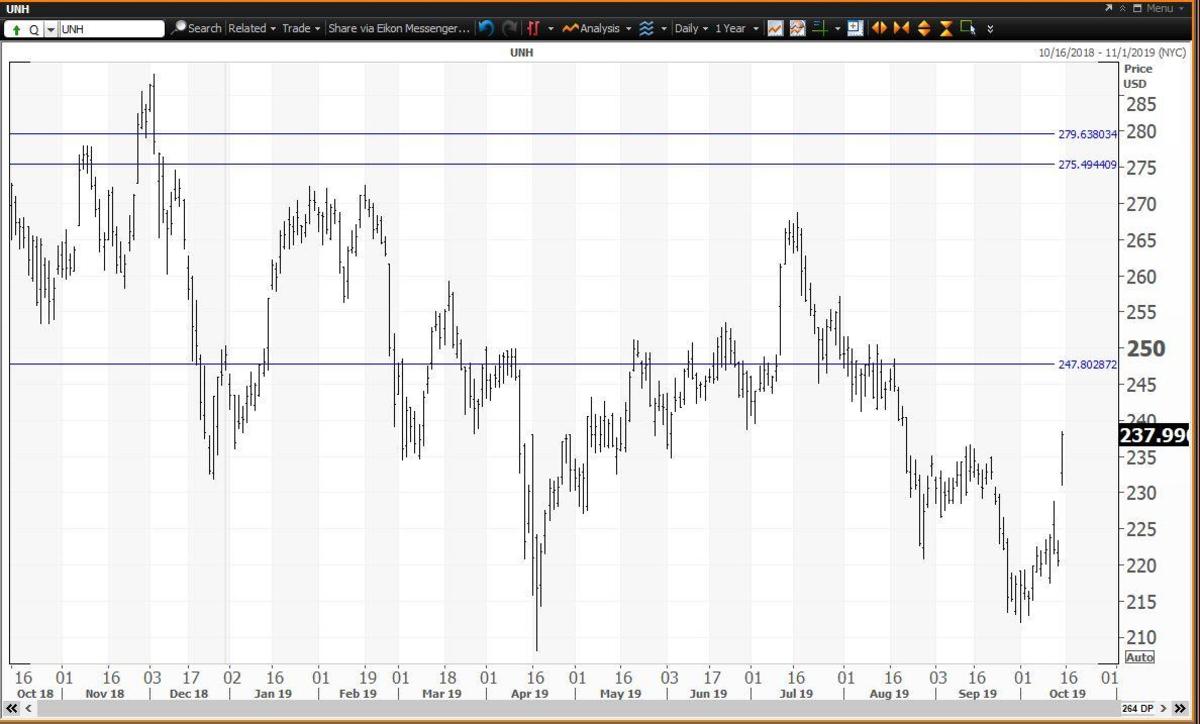This screenshot has width=1200, height=724.
Task: Click the UNH chart title label
Action: click(521, 52)
